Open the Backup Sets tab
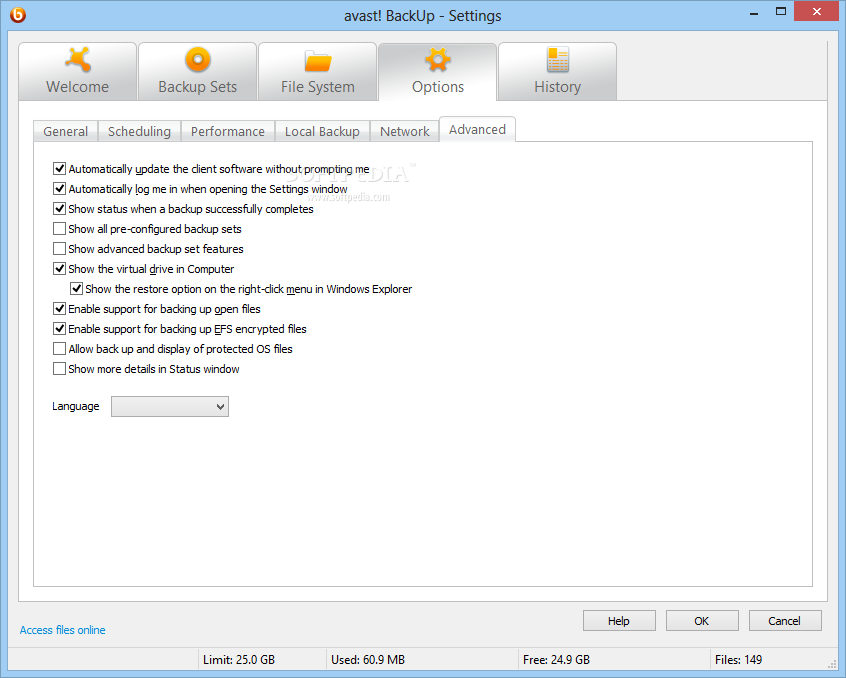 coord(197,71)
